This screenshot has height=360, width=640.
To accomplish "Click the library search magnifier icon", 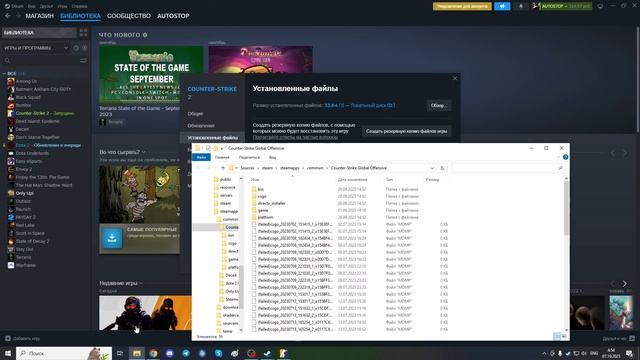I will [7, 60].
